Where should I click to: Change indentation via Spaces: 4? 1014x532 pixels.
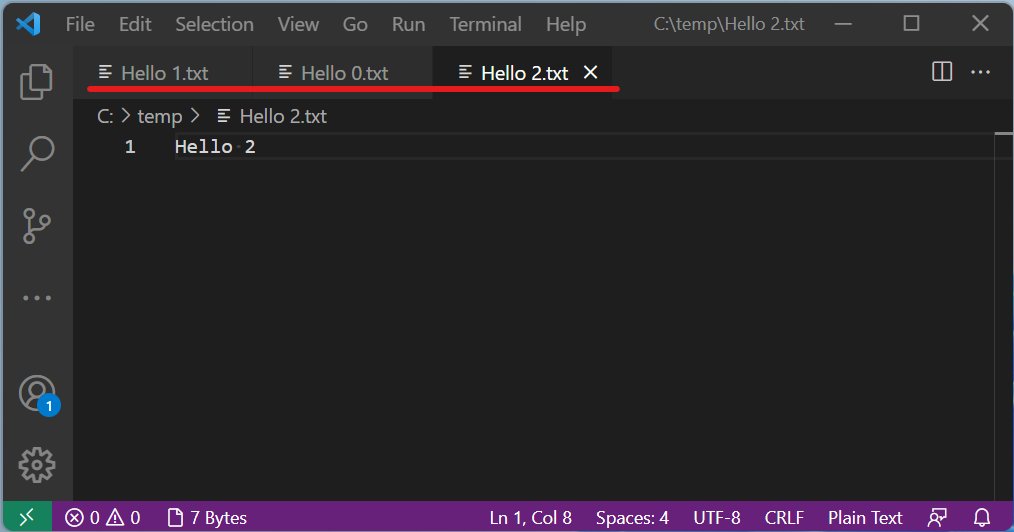pos(632,518)
